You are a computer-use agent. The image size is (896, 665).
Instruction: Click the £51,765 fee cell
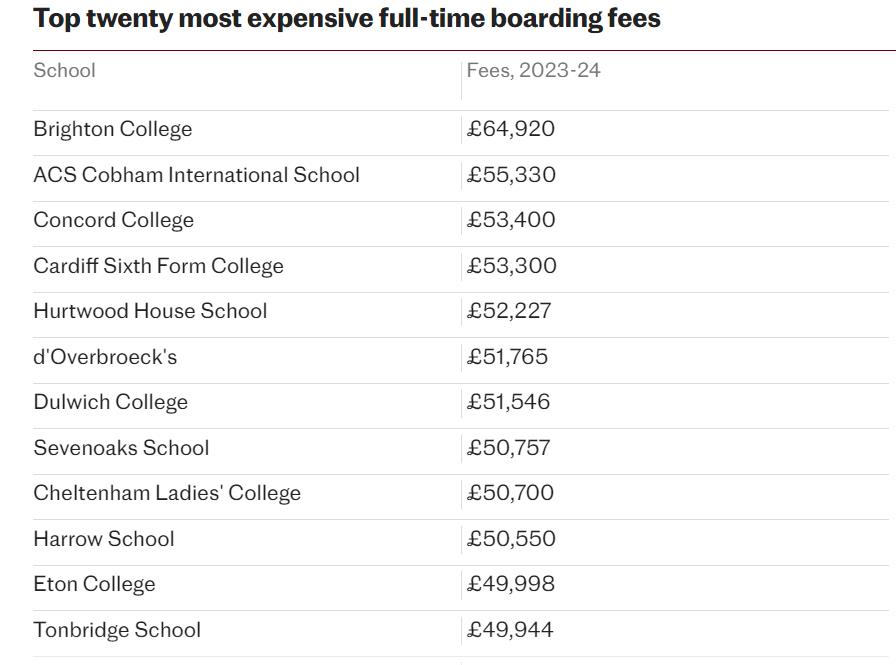tap(507, 357)
